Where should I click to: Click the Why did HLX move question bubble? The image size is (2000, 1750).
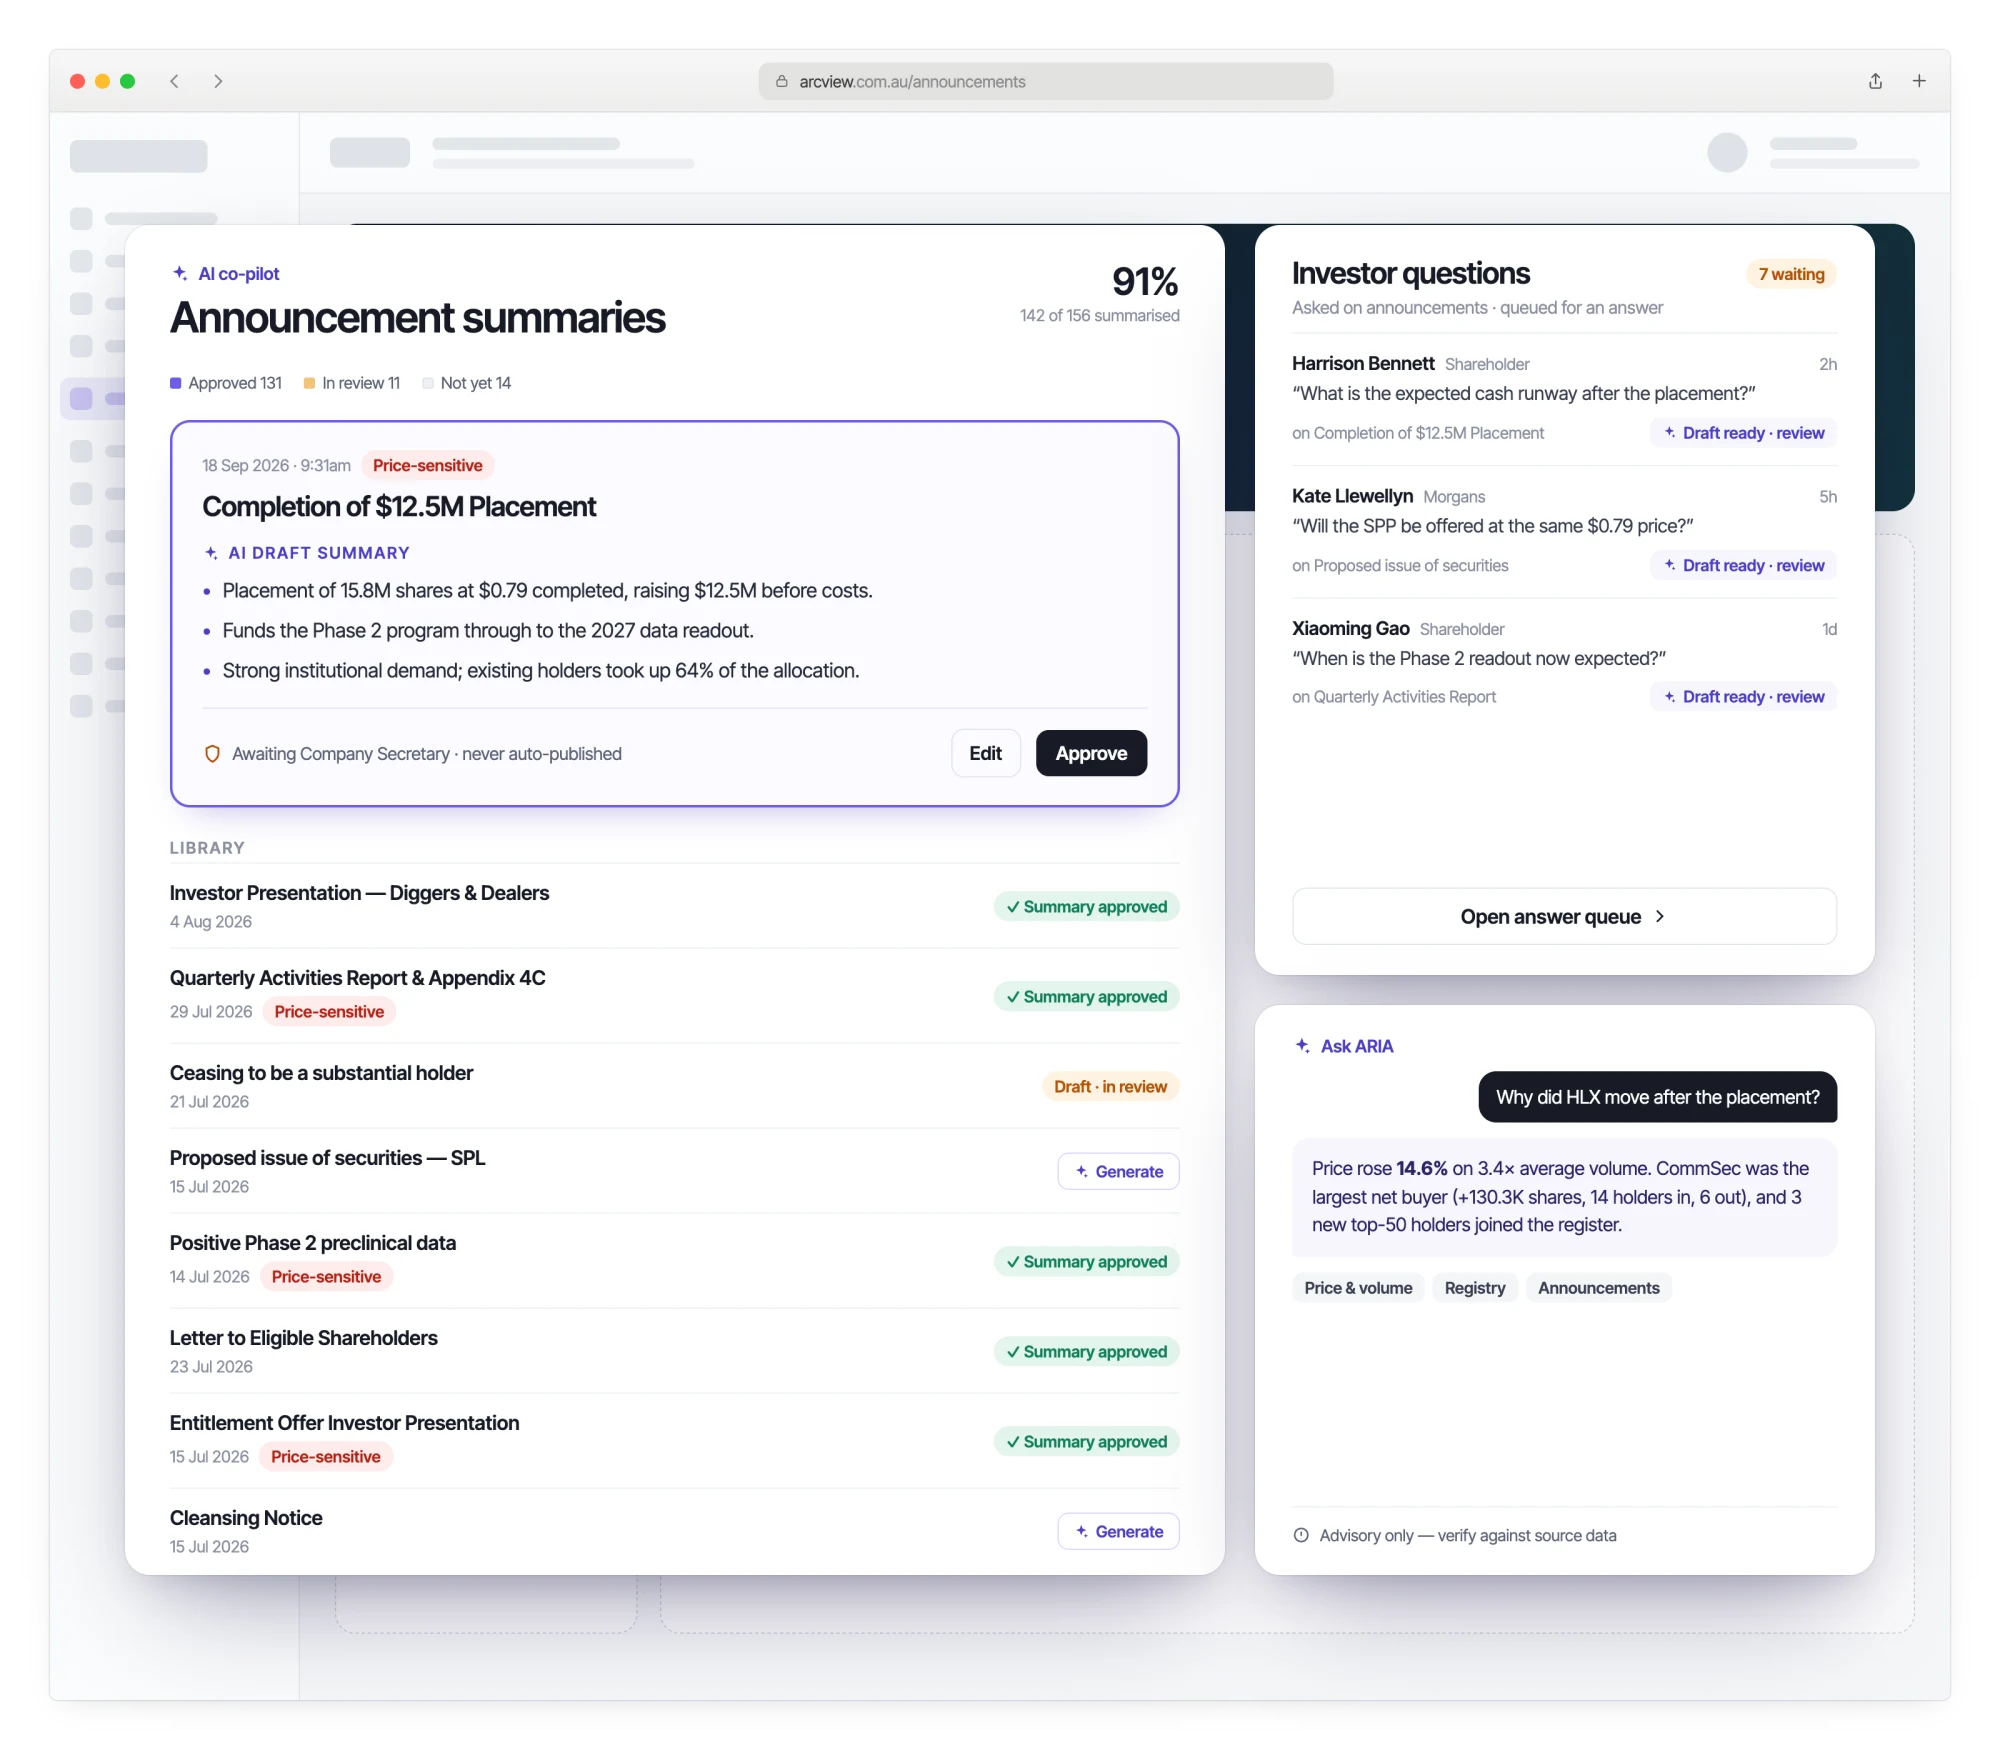pos(1657,1097)
